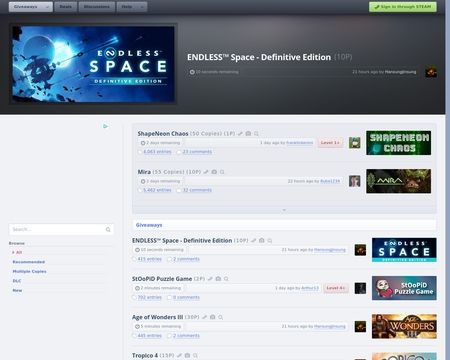Expand the Giveaways nav dropdown arrow
The width and height of the screenshot is (450, 360).
click(48, 7)
